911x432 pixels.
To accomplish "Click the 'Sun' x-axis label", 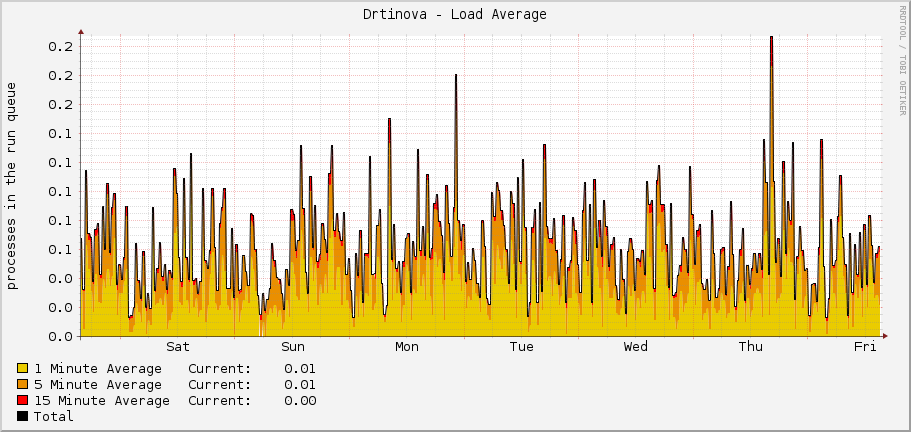I will pos(293,347).
